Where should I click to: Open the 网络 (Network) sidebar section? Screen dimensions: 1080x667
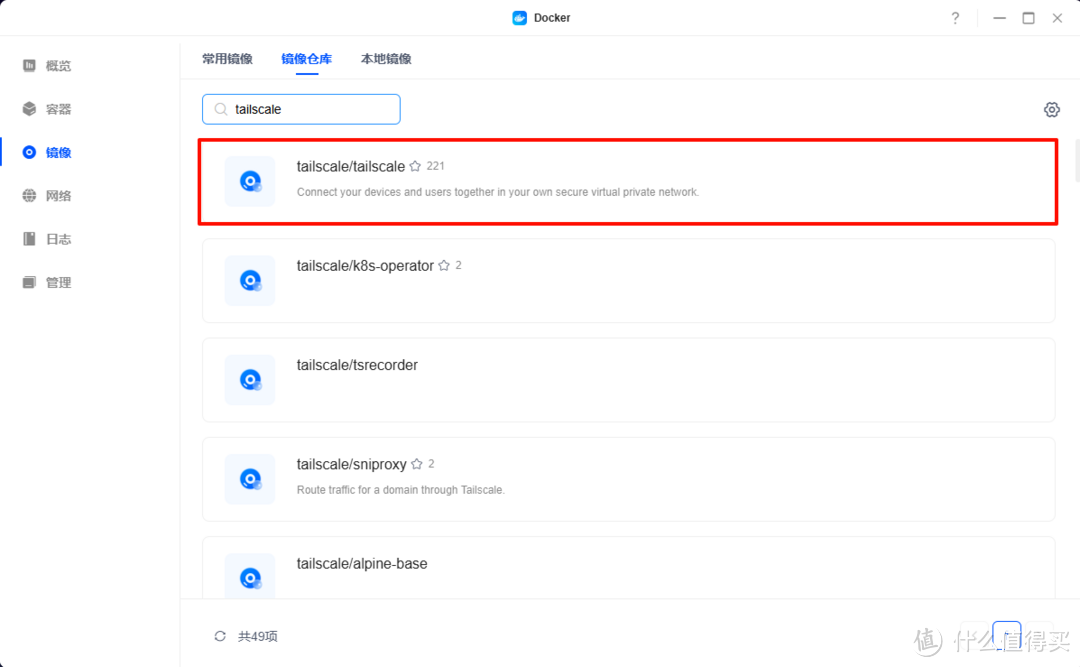pyautogui.click(x=55, y=195)
